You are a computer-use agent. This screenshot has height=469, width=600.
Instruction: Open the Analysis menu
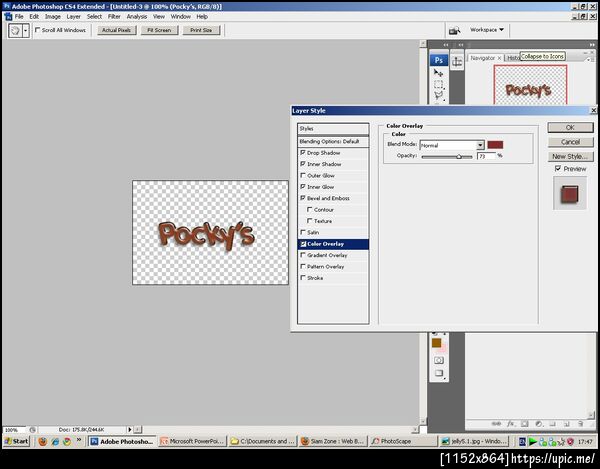137,16
